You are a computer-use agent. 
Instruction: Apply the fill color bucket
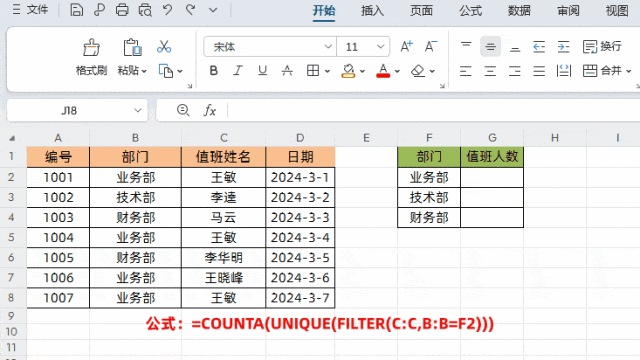(348, 71)
